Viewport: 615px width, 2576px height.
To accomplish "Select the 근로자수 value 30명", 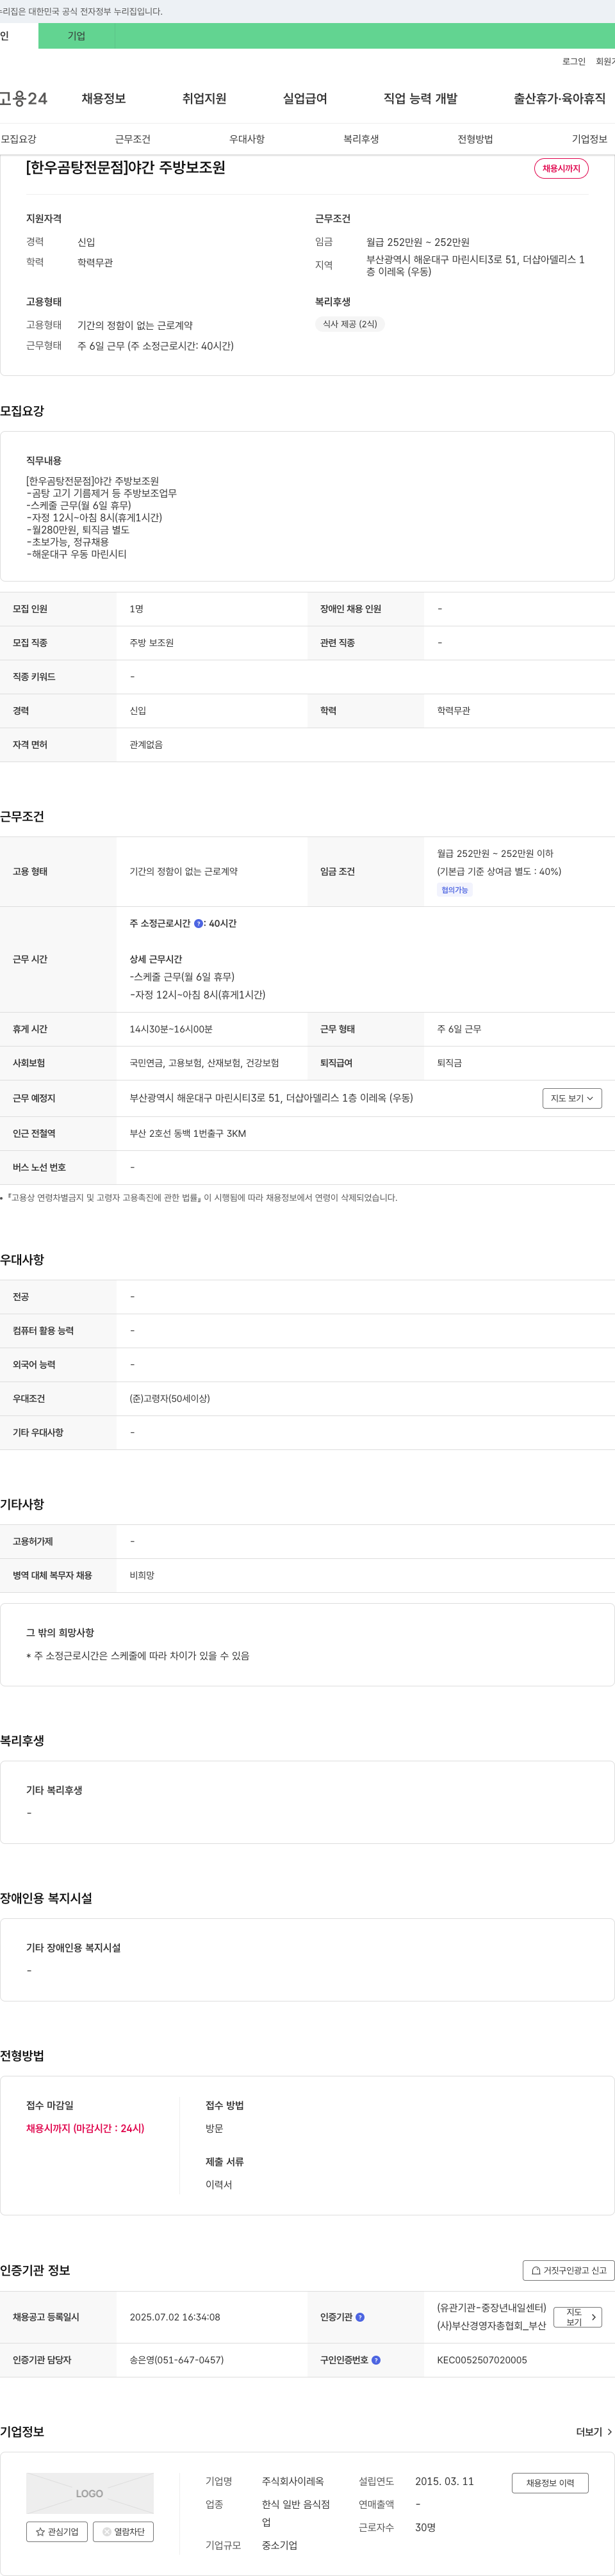I will pos(425,2528).
